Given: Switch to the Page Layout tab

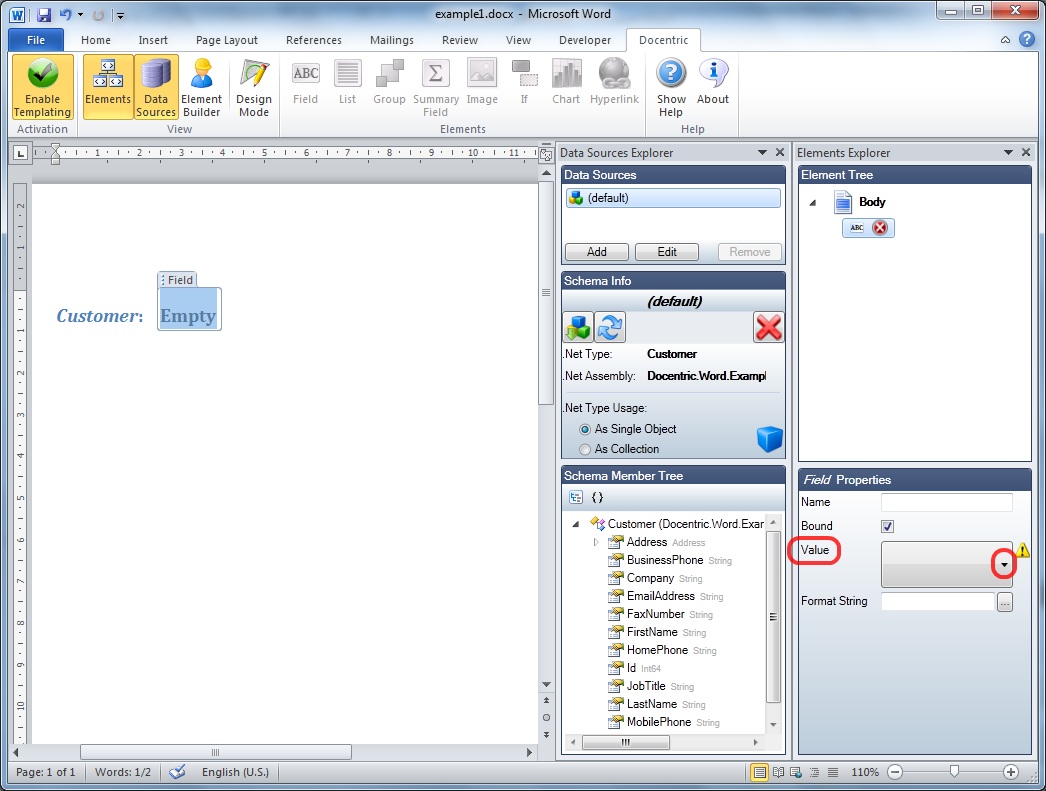Looking at the screenshot, I should click(x=227, y=40).
